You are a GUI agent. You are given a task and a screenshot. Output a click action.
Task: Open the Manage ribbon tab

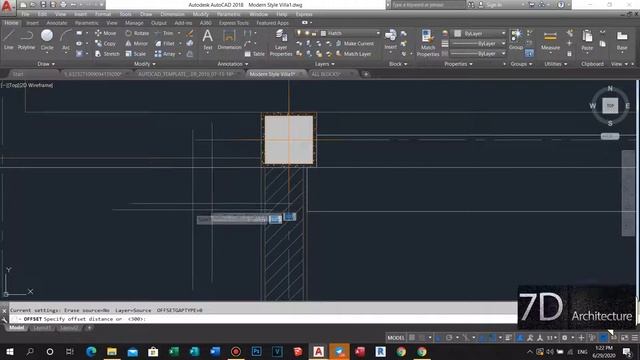(134, 23)
